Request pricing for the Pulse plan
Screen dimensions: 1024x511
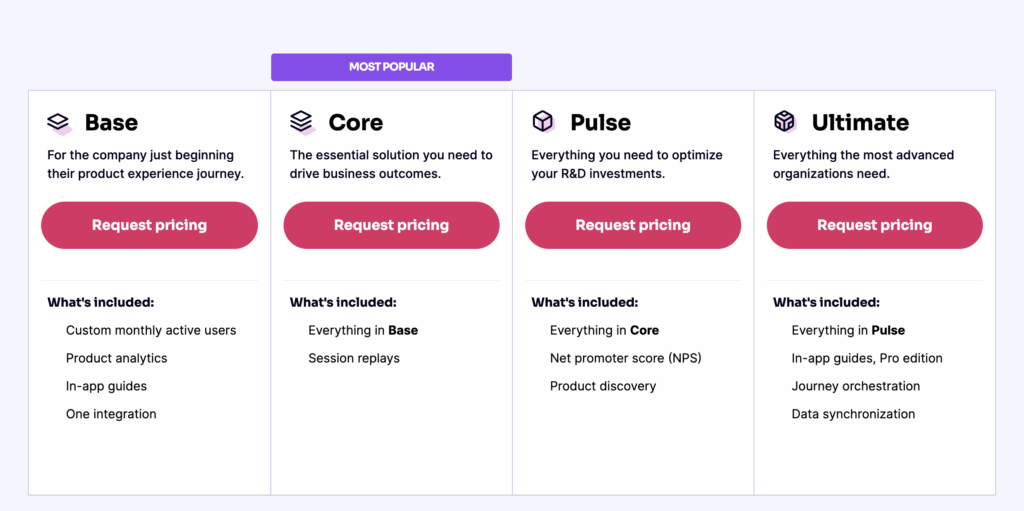[633, 225]
